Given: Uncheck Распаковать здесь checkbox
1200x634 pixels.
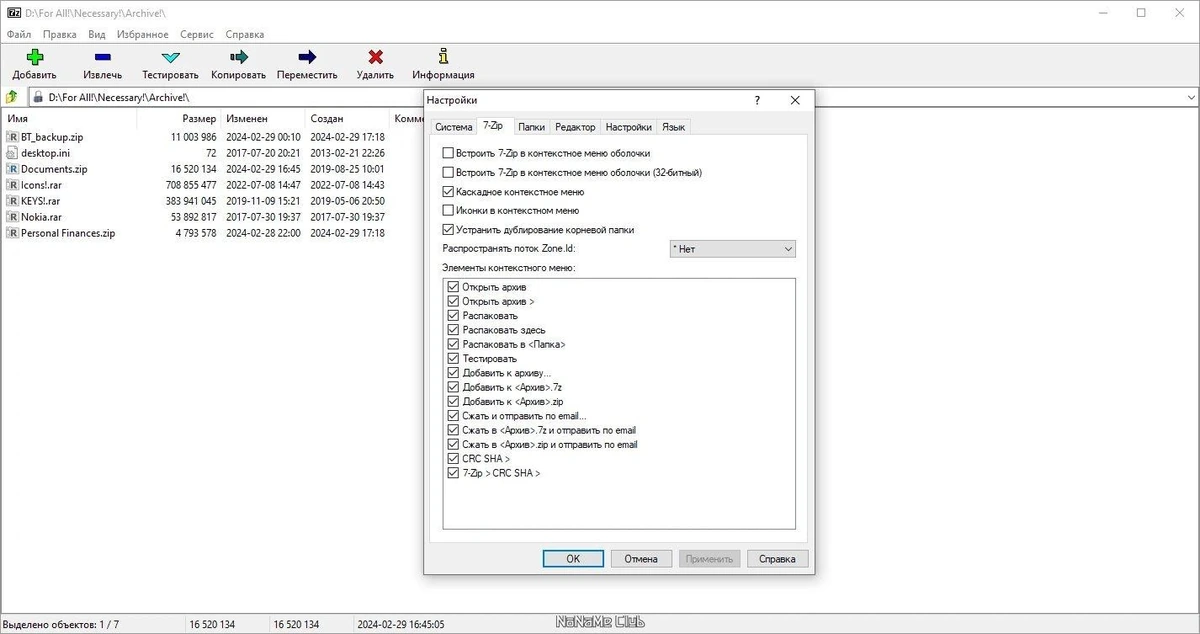Looking at the screenshot, I should 453,330.
